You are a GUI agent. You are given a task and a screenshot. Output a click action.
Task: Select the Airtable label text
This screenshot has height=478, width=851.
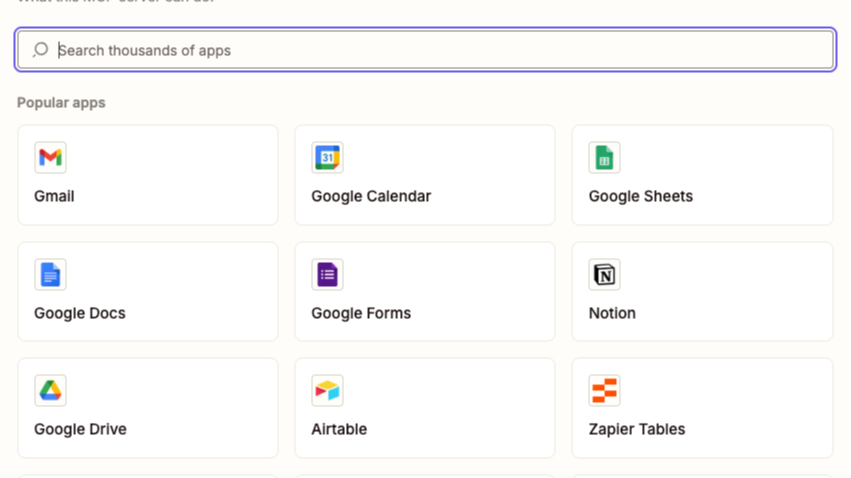pos(339,429)
